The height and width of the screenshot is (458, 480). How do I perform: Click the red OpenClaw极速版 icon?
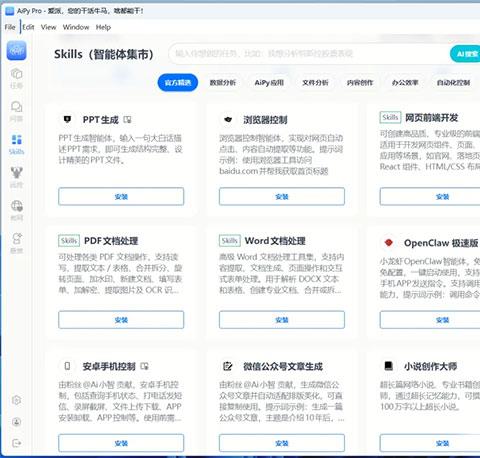(x=389, y=243)
